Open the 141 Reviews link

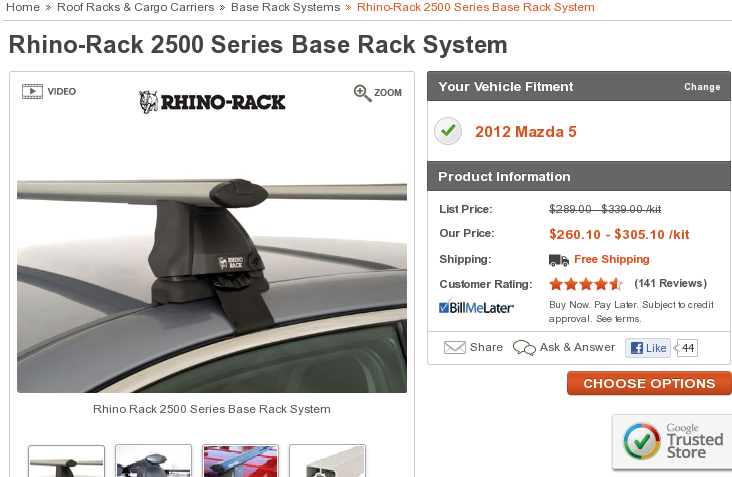[x=670, y=283]
